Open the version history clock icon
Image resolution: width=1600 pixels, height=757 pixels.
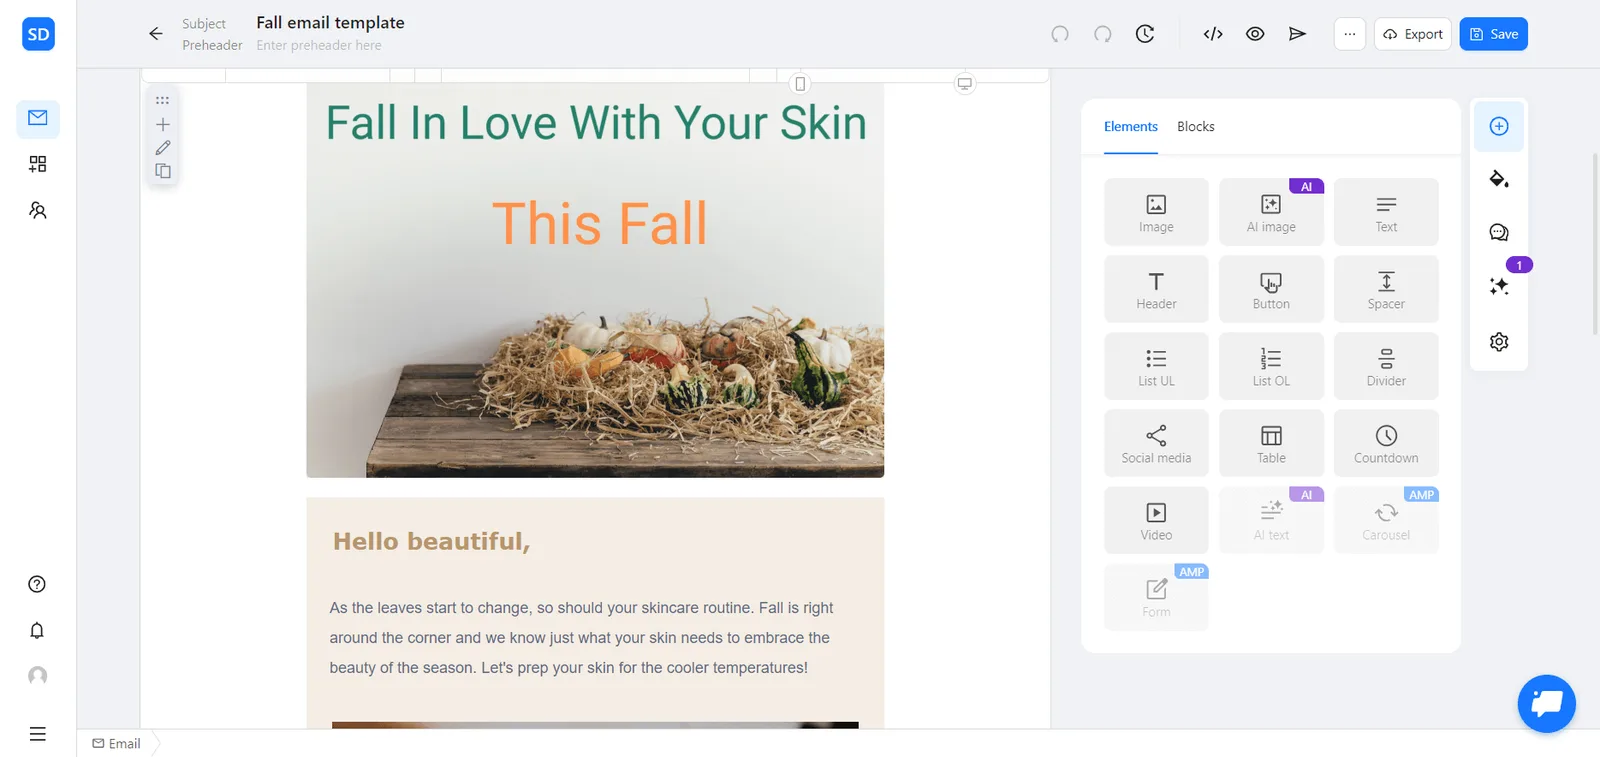coord(1145,34)
